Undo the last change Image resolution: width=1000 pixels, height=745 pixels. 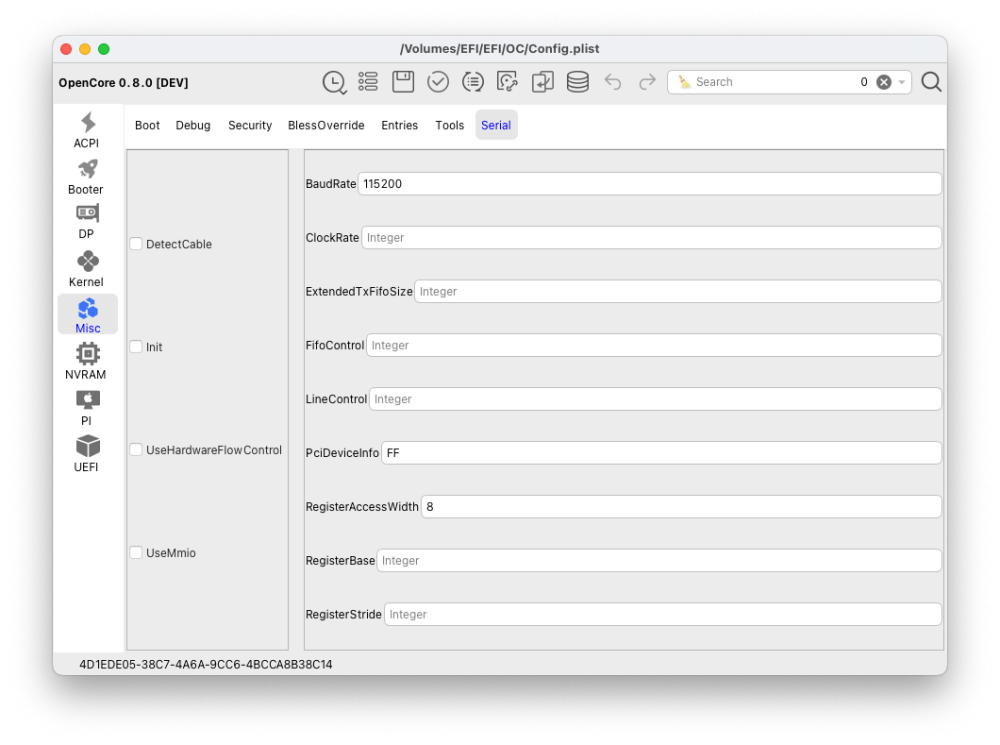coord(613,82)
